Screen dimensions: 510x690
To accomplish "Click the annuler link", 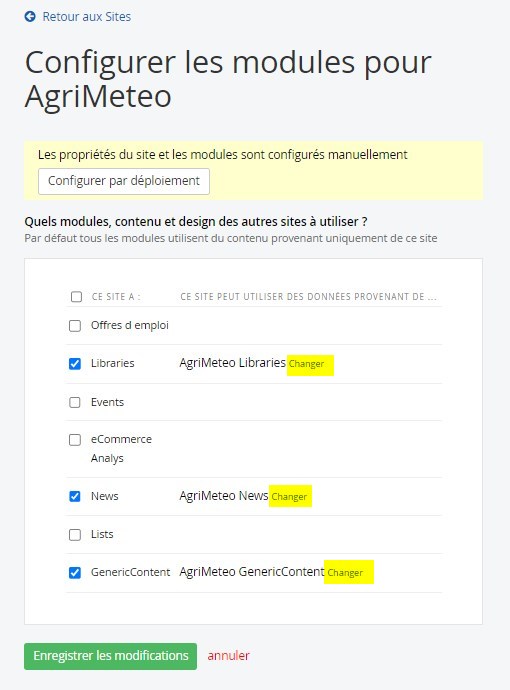I will (x=228, y=656).
